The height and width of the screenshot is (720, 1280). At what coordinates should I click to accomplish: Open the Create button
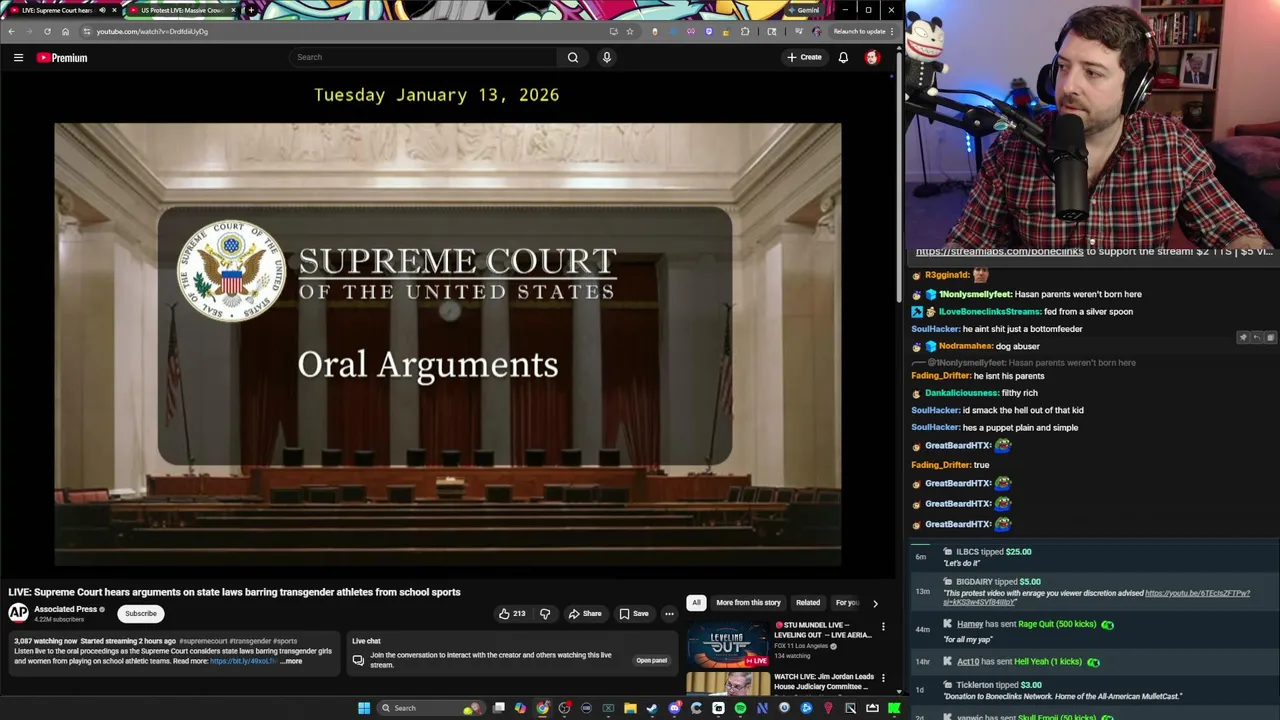804,57
